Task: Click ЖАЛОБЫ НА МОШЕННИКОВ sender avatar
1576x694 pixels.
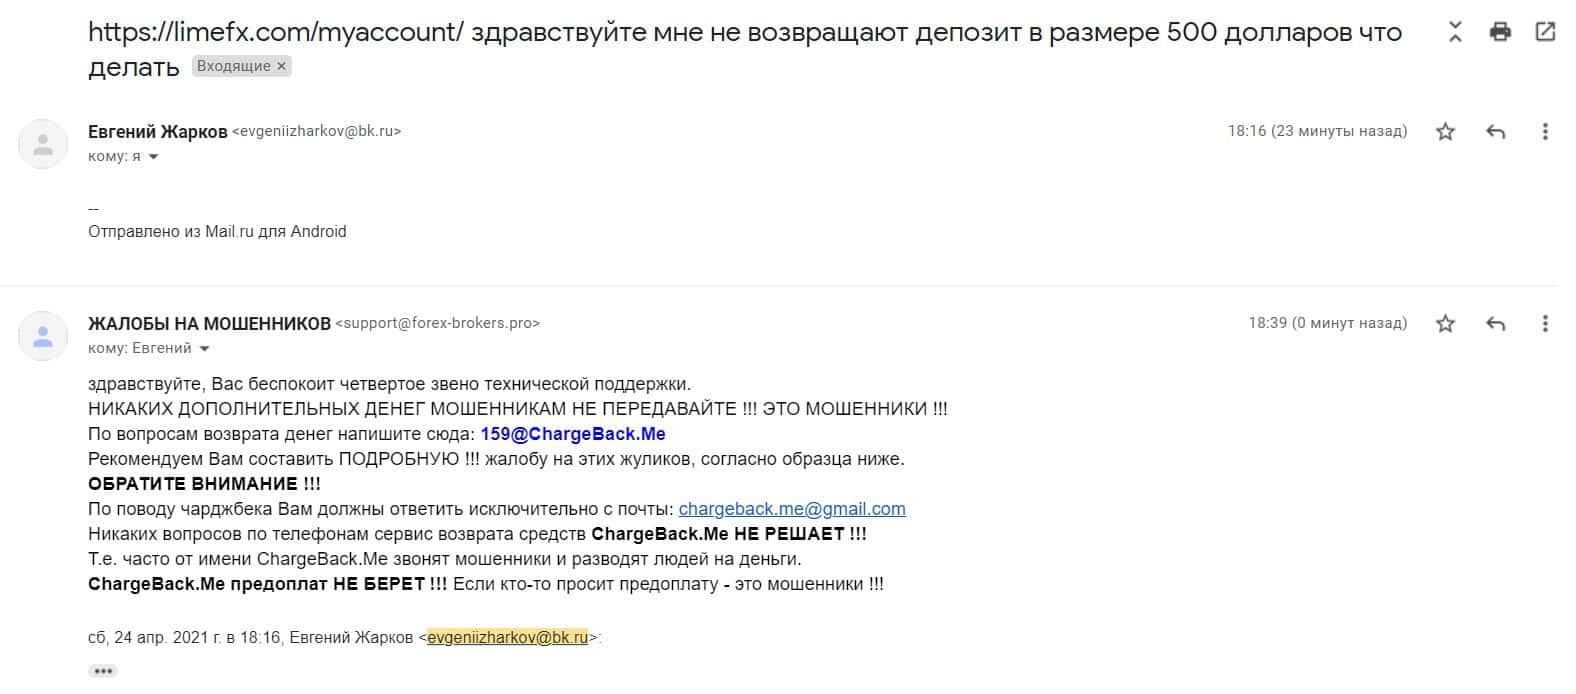Action: click(x=43, y=336)
